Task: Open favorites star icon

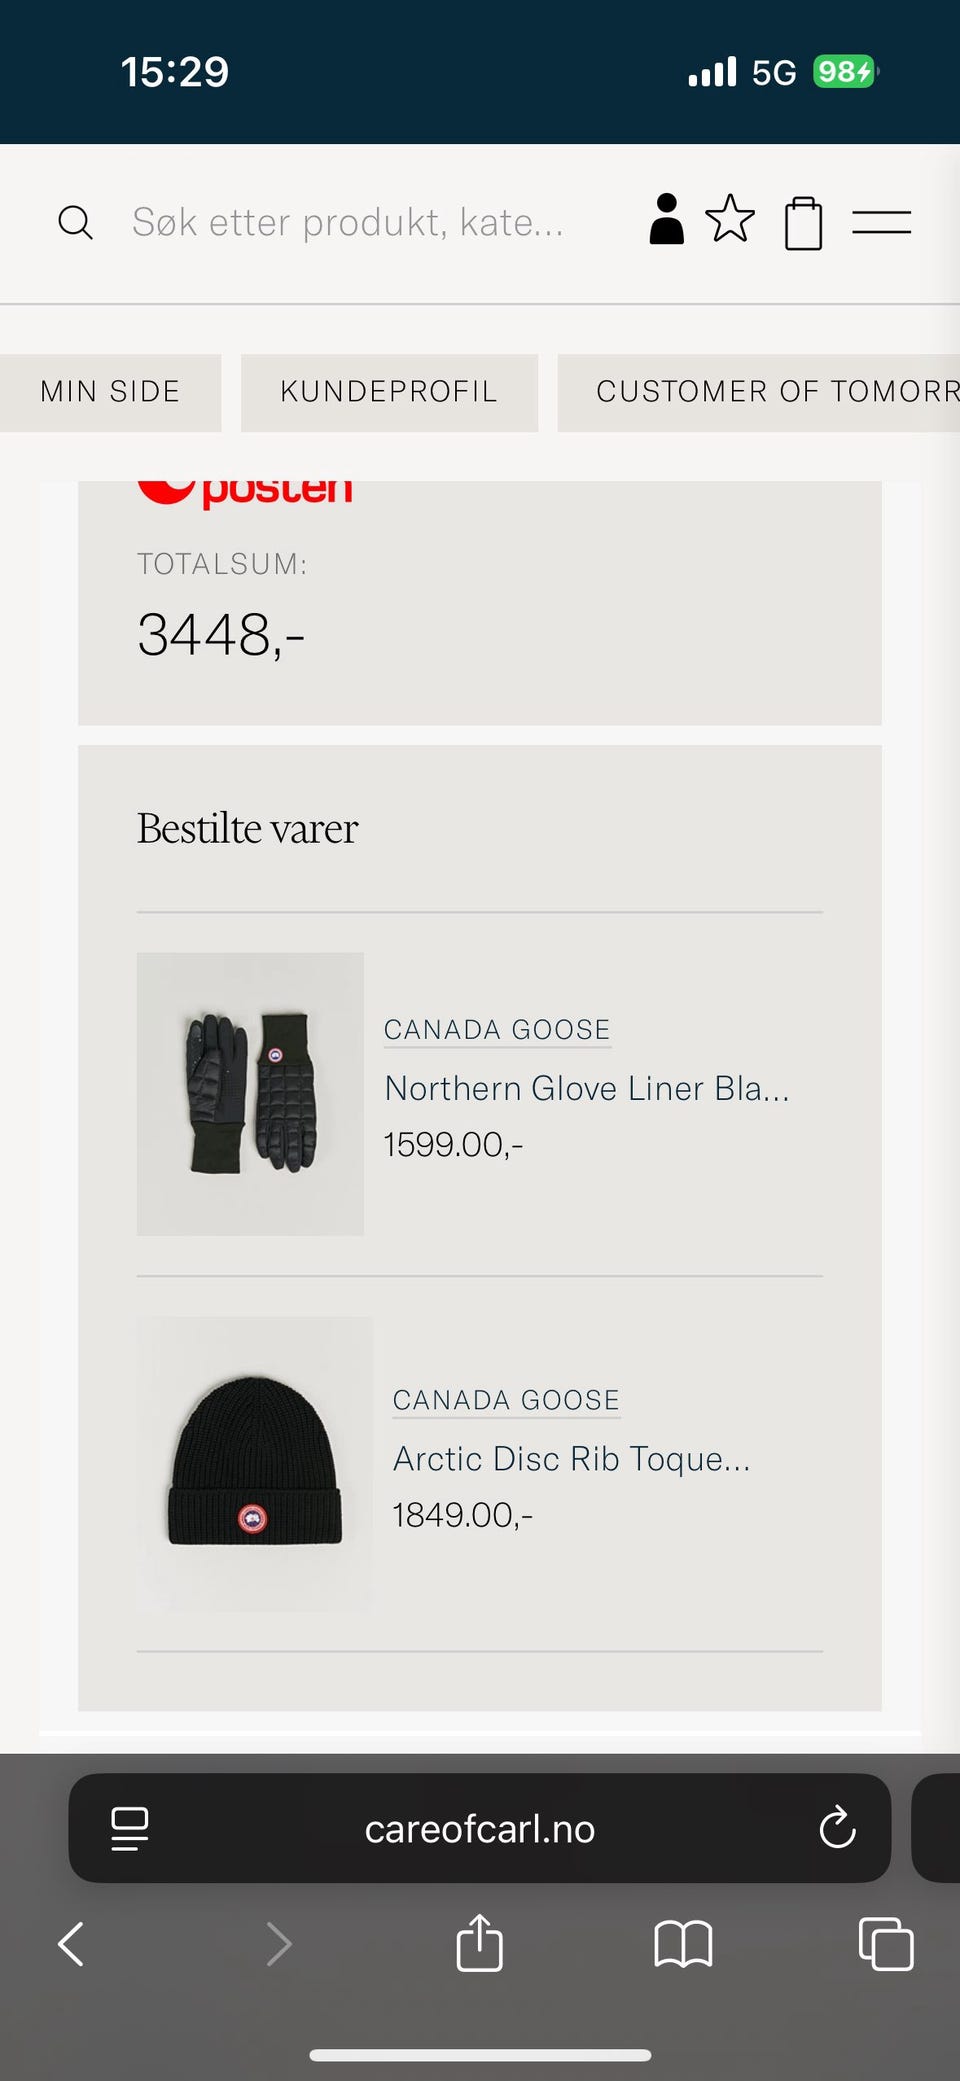Action: point(730,219)
